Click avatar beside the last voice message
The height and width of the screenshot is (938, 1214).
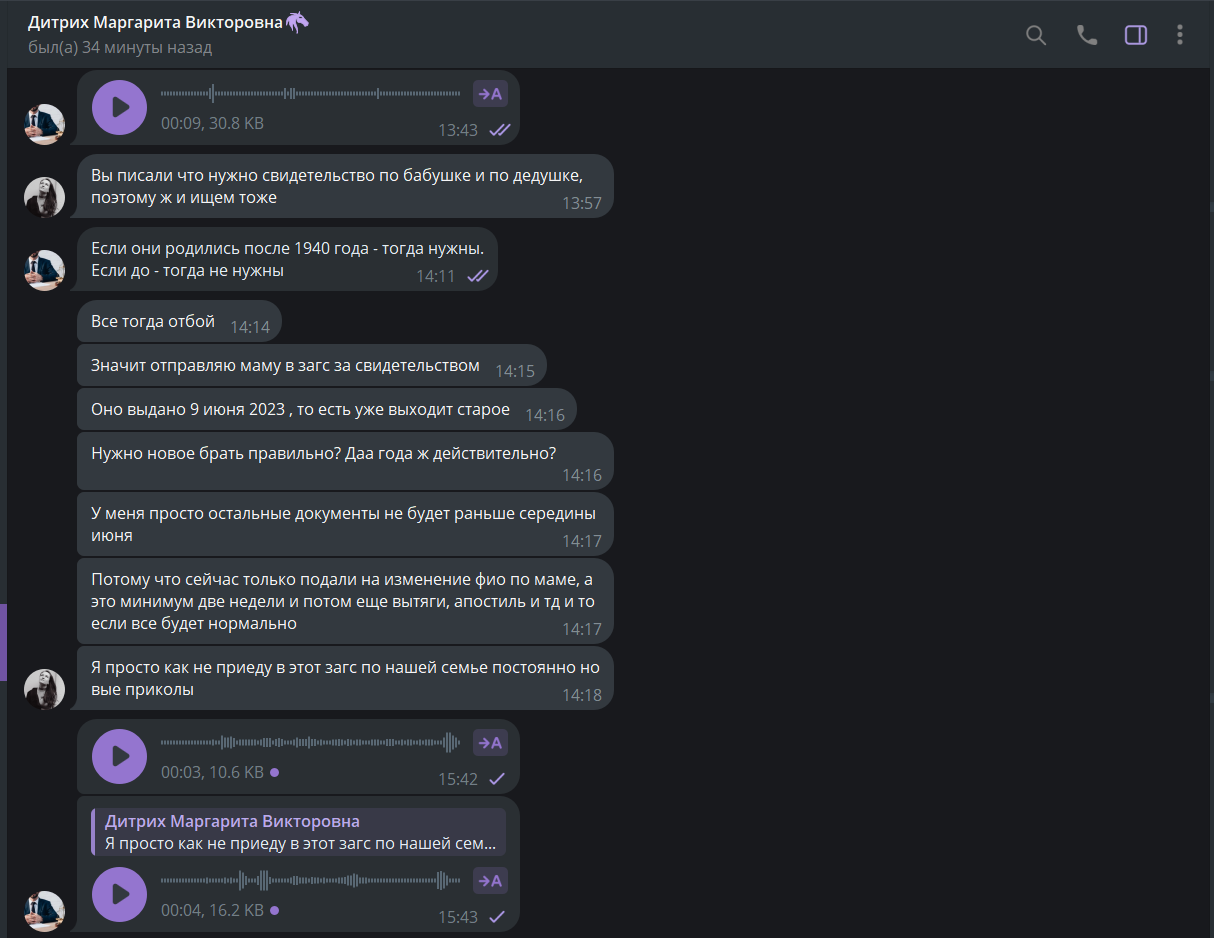click(44, 911)
